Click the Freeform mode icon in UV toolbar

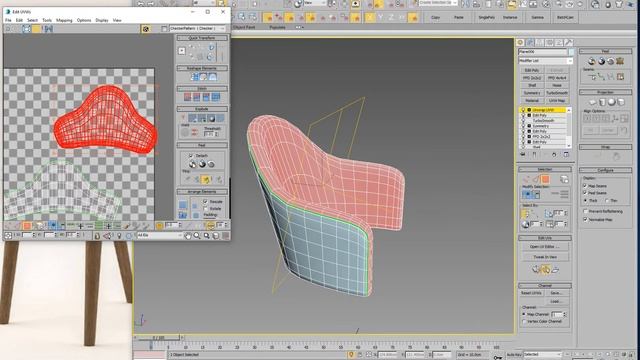[27, 29]
